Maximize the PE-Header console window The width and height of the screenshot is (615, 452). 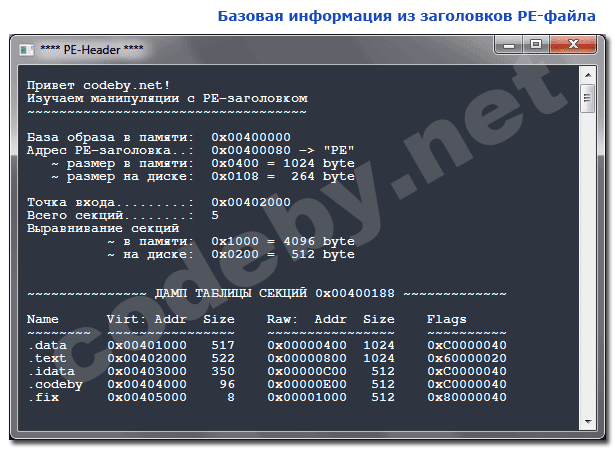coord(536,45)
